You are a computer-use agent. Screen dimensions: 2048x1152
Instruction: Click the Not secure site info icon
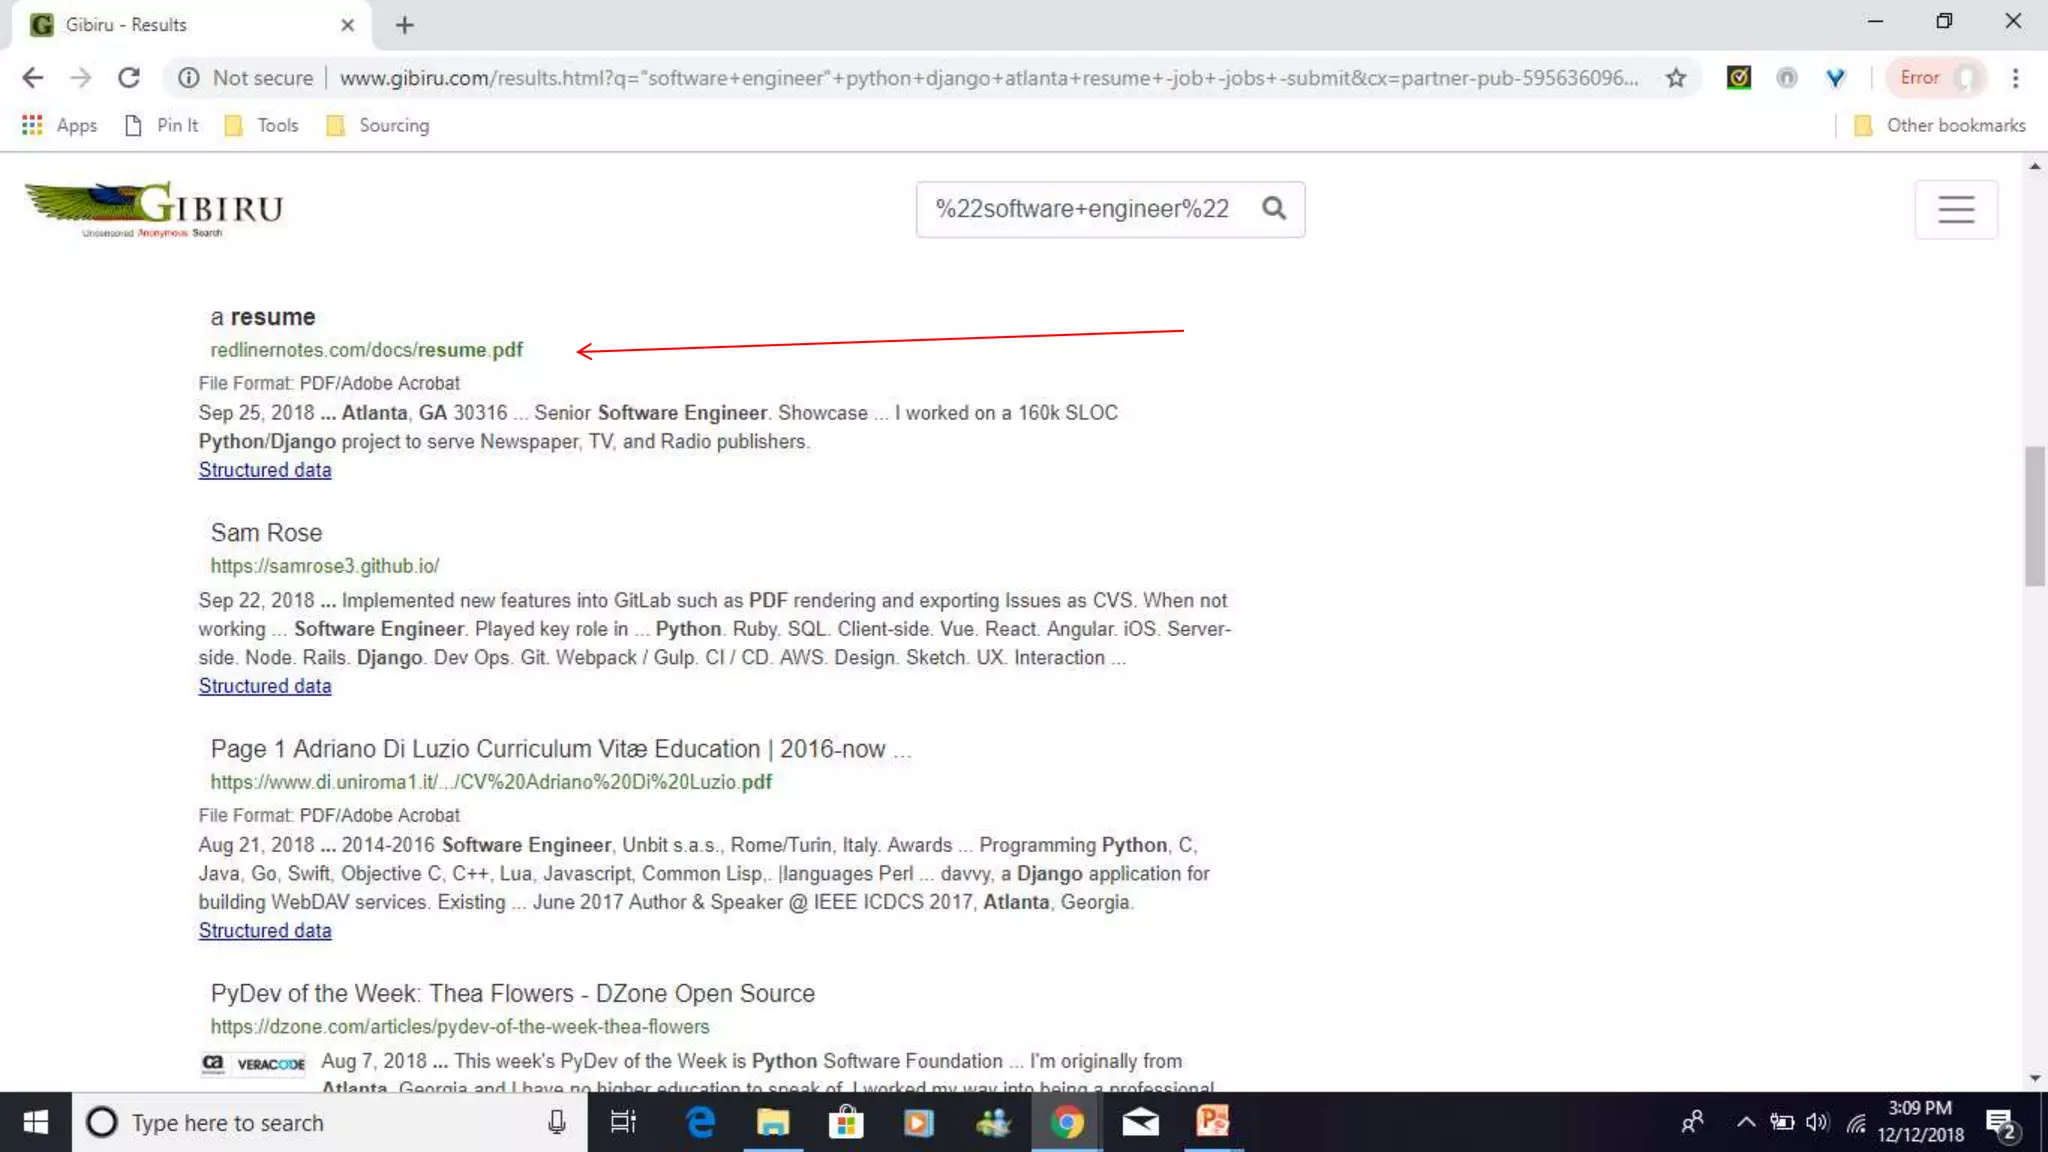[189, 78]
